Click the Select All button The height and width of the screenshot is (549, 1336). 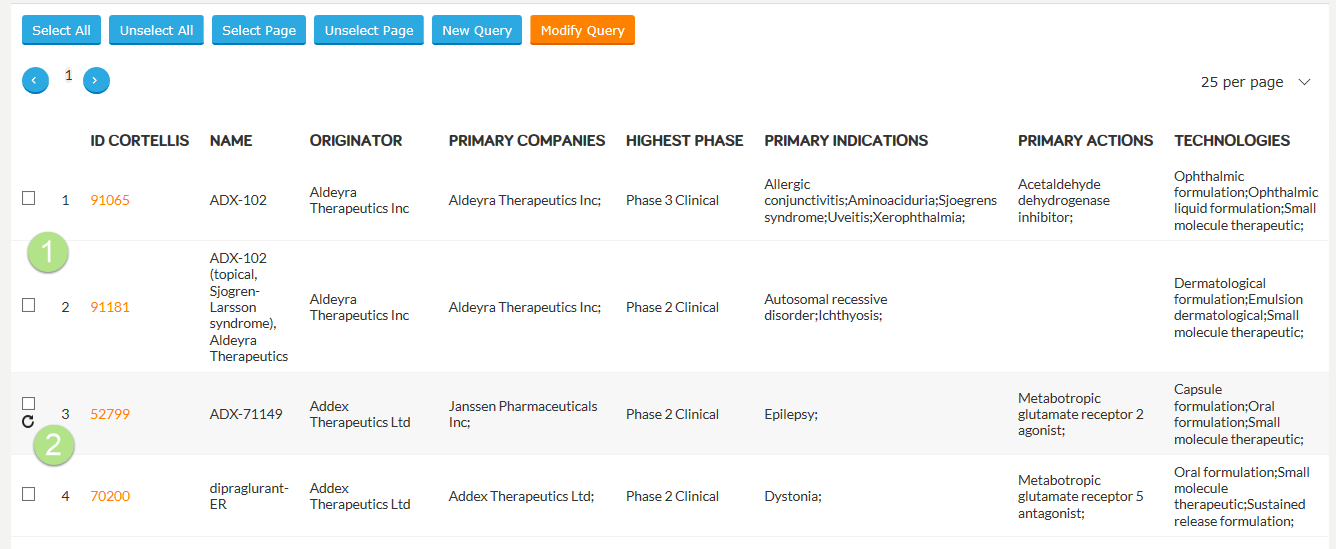point(61,30)
